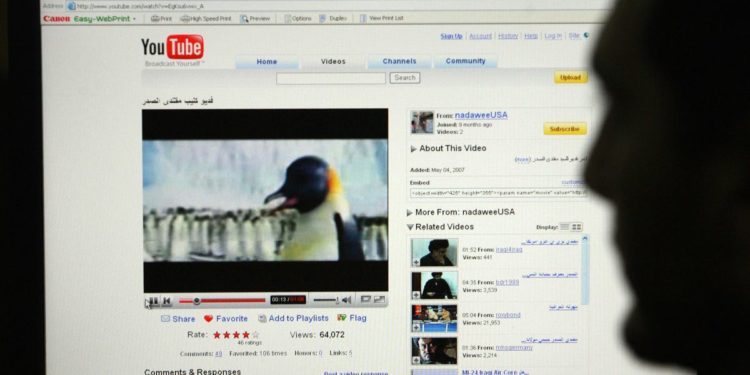Click the Options toolbar button
Viewport: 750px width, 375px height.
(298, 19)
